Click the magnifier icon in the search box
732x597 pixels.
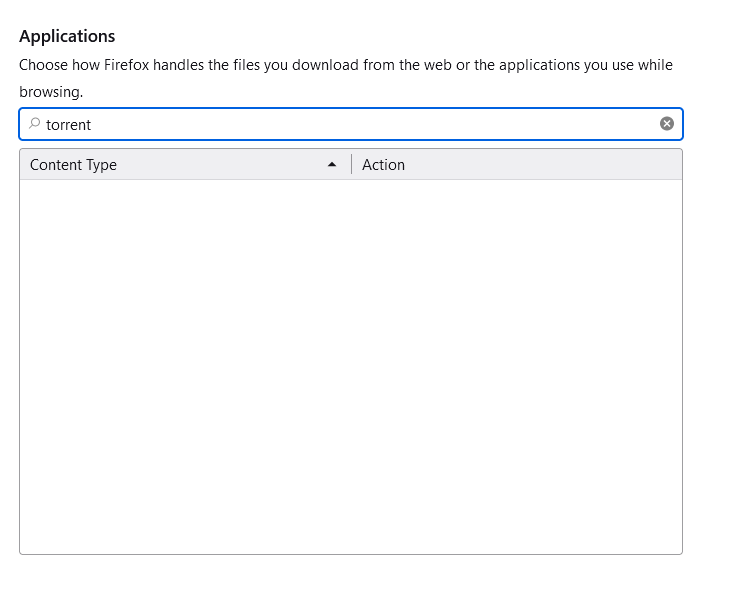pos(35,123)
